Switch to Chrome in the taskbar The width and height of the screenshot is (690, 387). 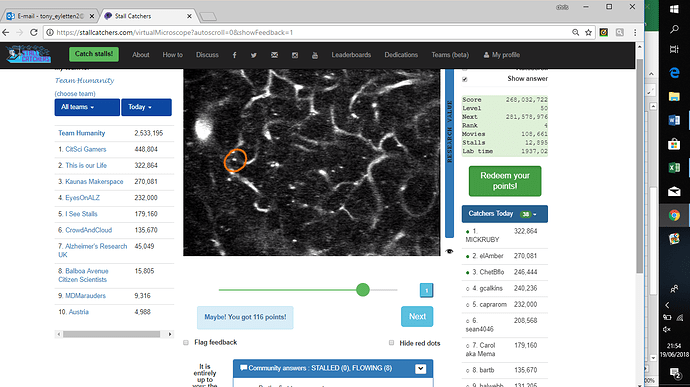point(674,215)
